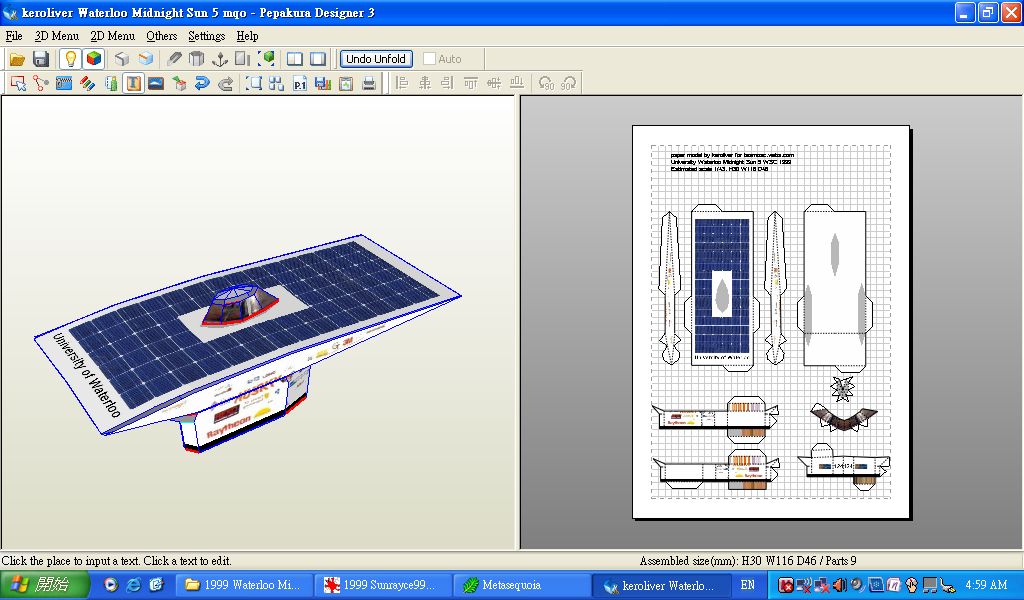1024x600 pixels.
Task: Click the 4:59 AM clock
Action: [986, 585]
